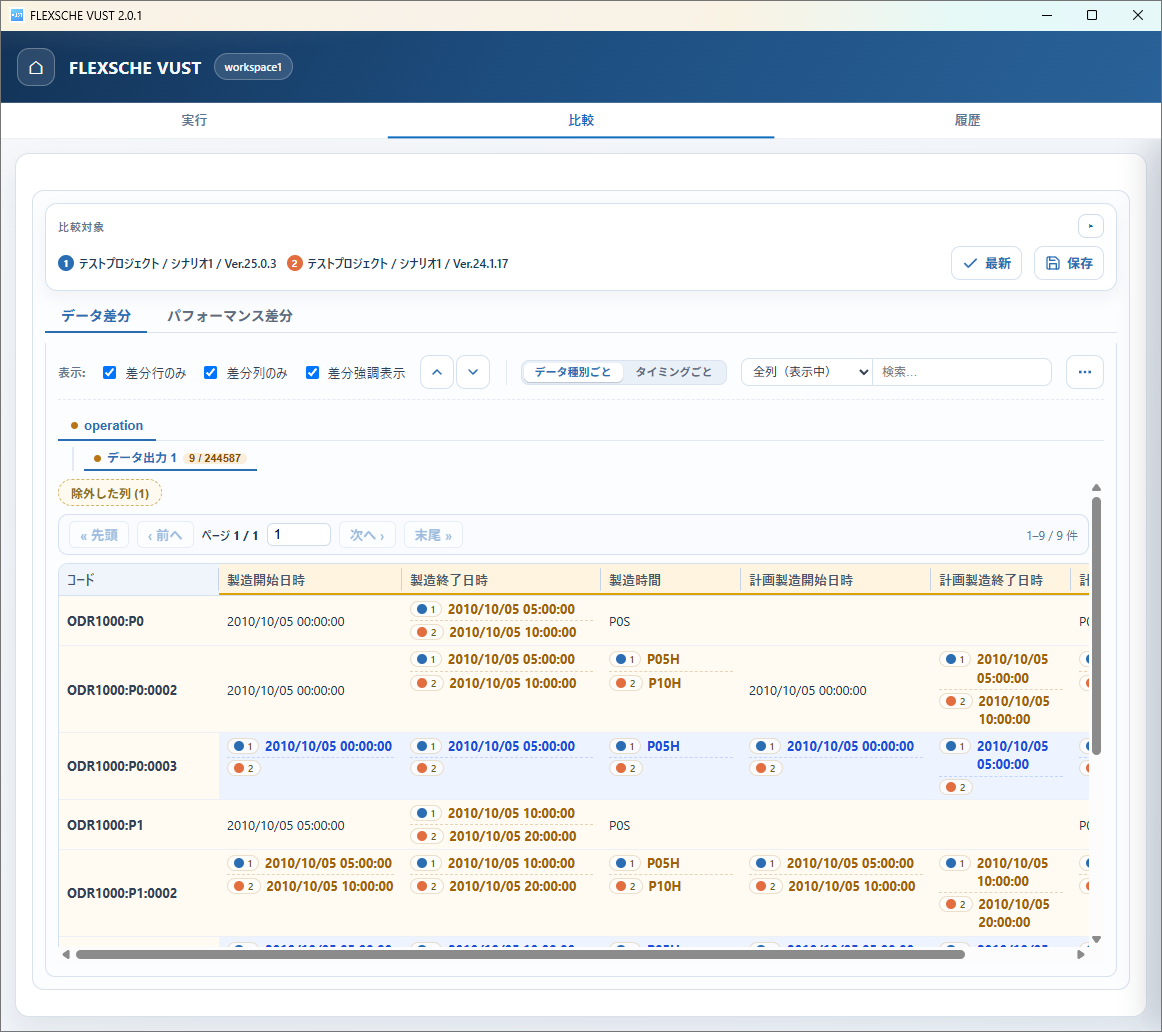Click the vertical scrollbar thumb
This screenshot has height=1032, width=1162.
pos(1096,626)
